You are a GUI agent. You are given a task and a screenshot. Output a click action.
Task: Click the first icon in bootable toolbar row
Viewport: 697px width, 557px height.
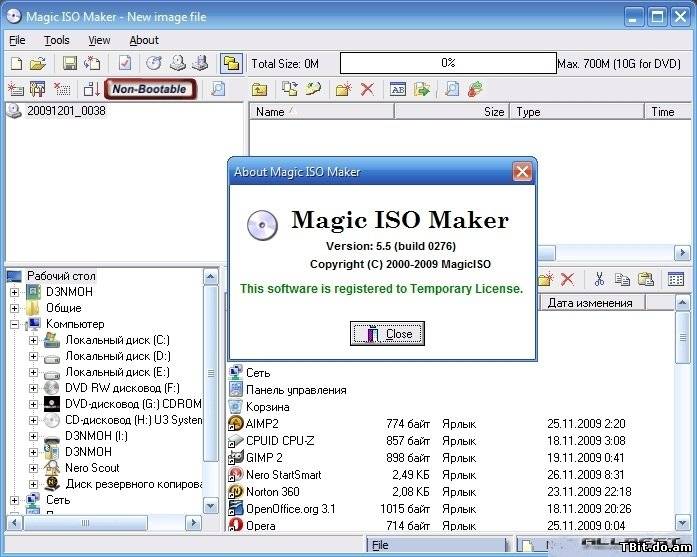pyautogui.click(x=16, y=89)
